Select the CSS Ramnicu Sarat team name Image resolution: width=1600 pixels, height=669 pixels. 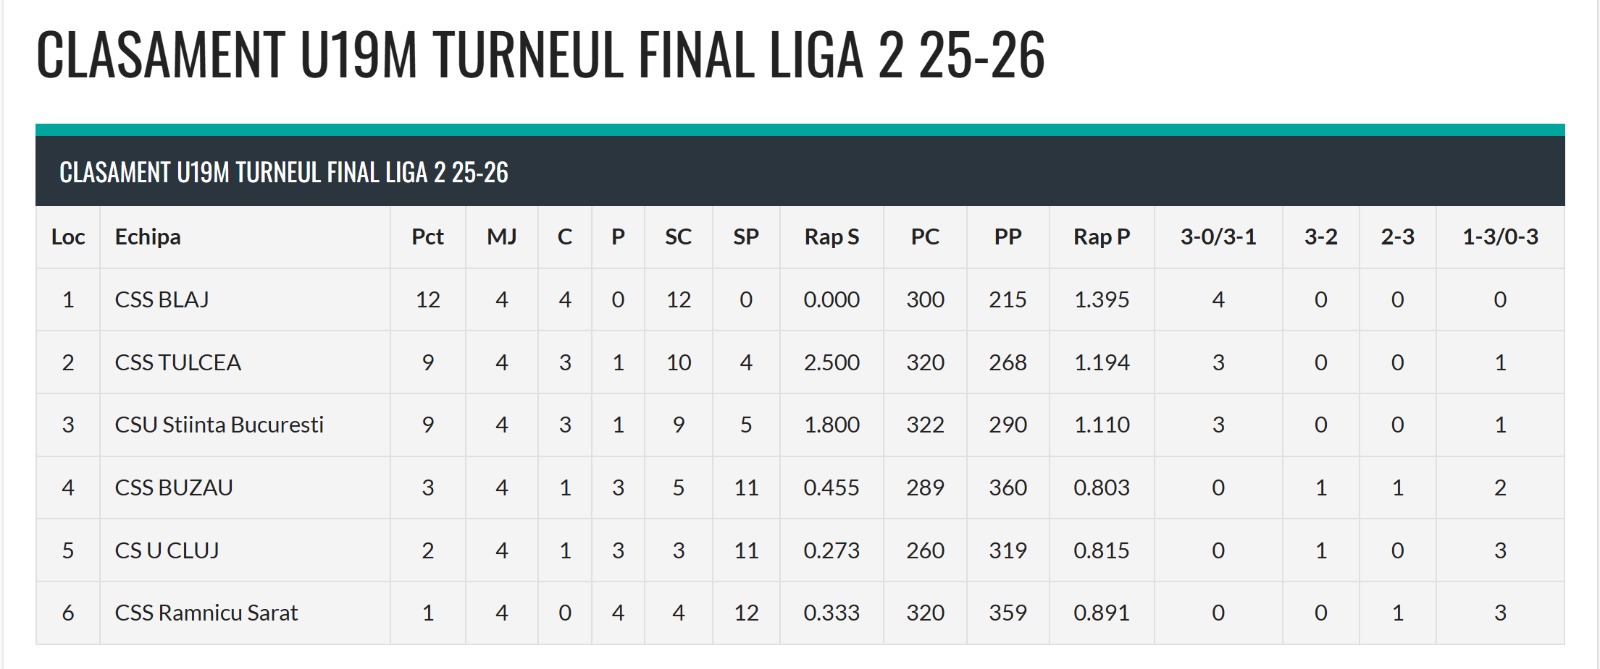(206, 613)
